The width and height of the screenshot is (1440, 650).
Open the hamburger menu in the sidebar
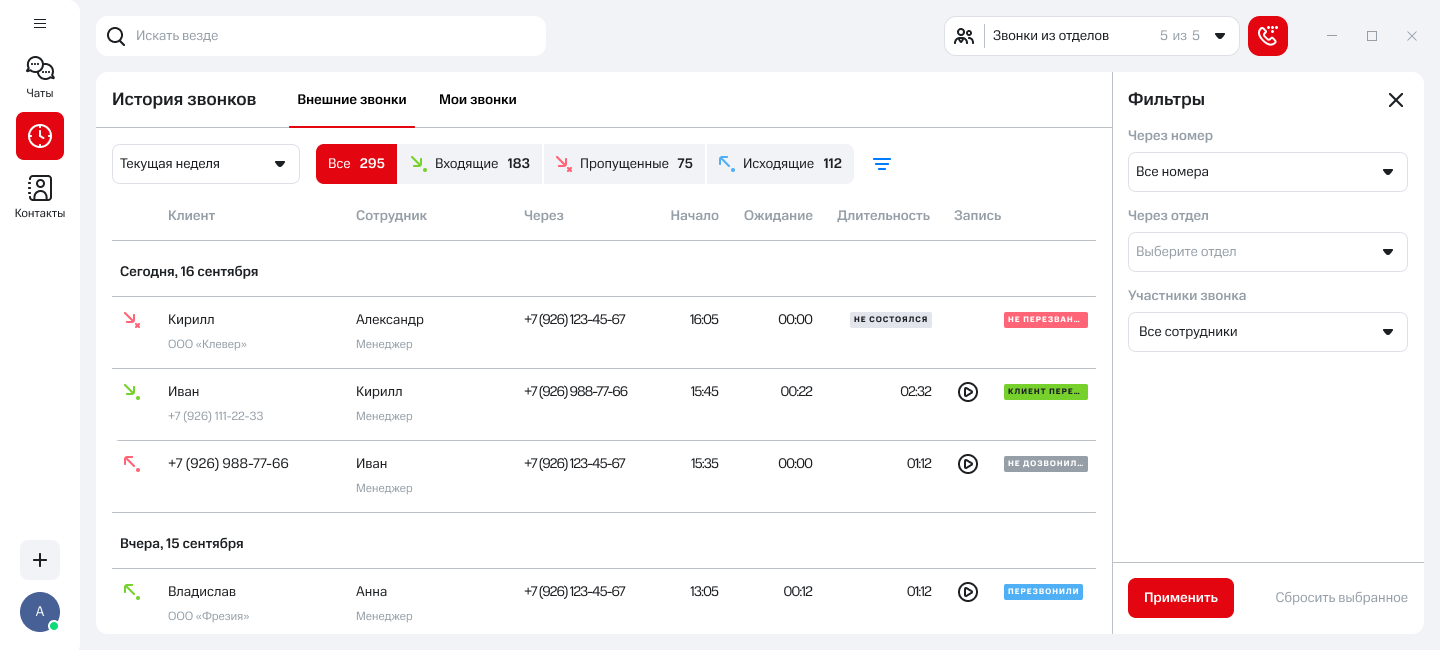click(40, 23)
